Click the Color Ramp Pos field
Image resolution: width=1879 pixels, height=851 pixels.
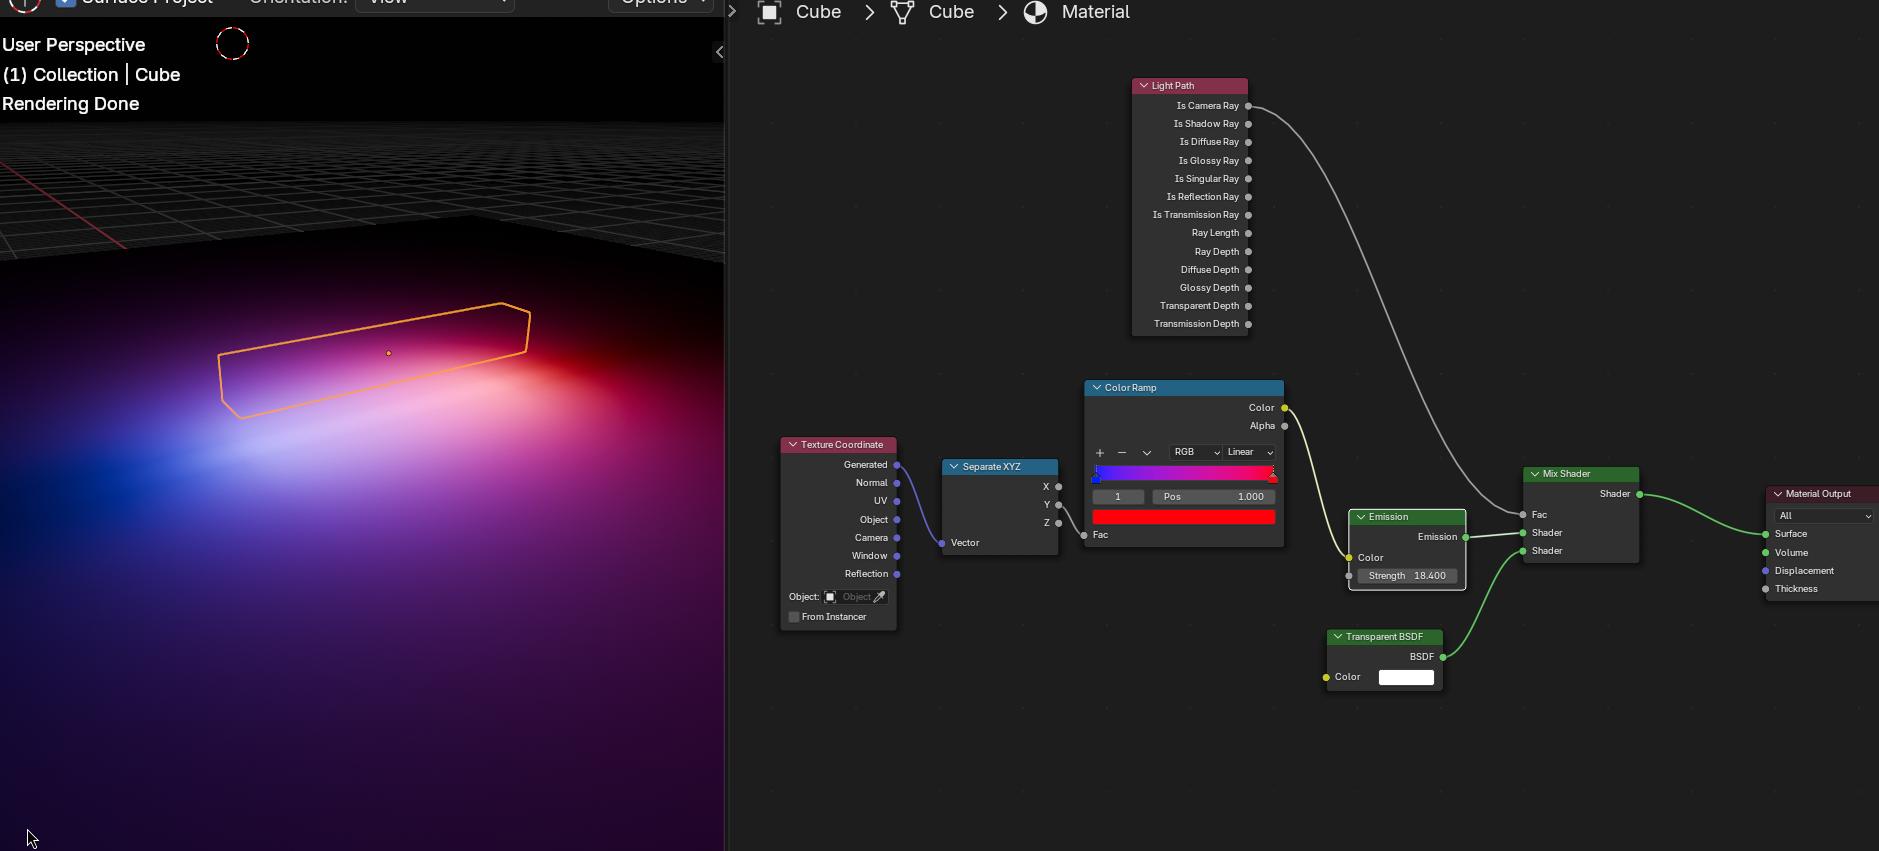tap(1214, 497)
